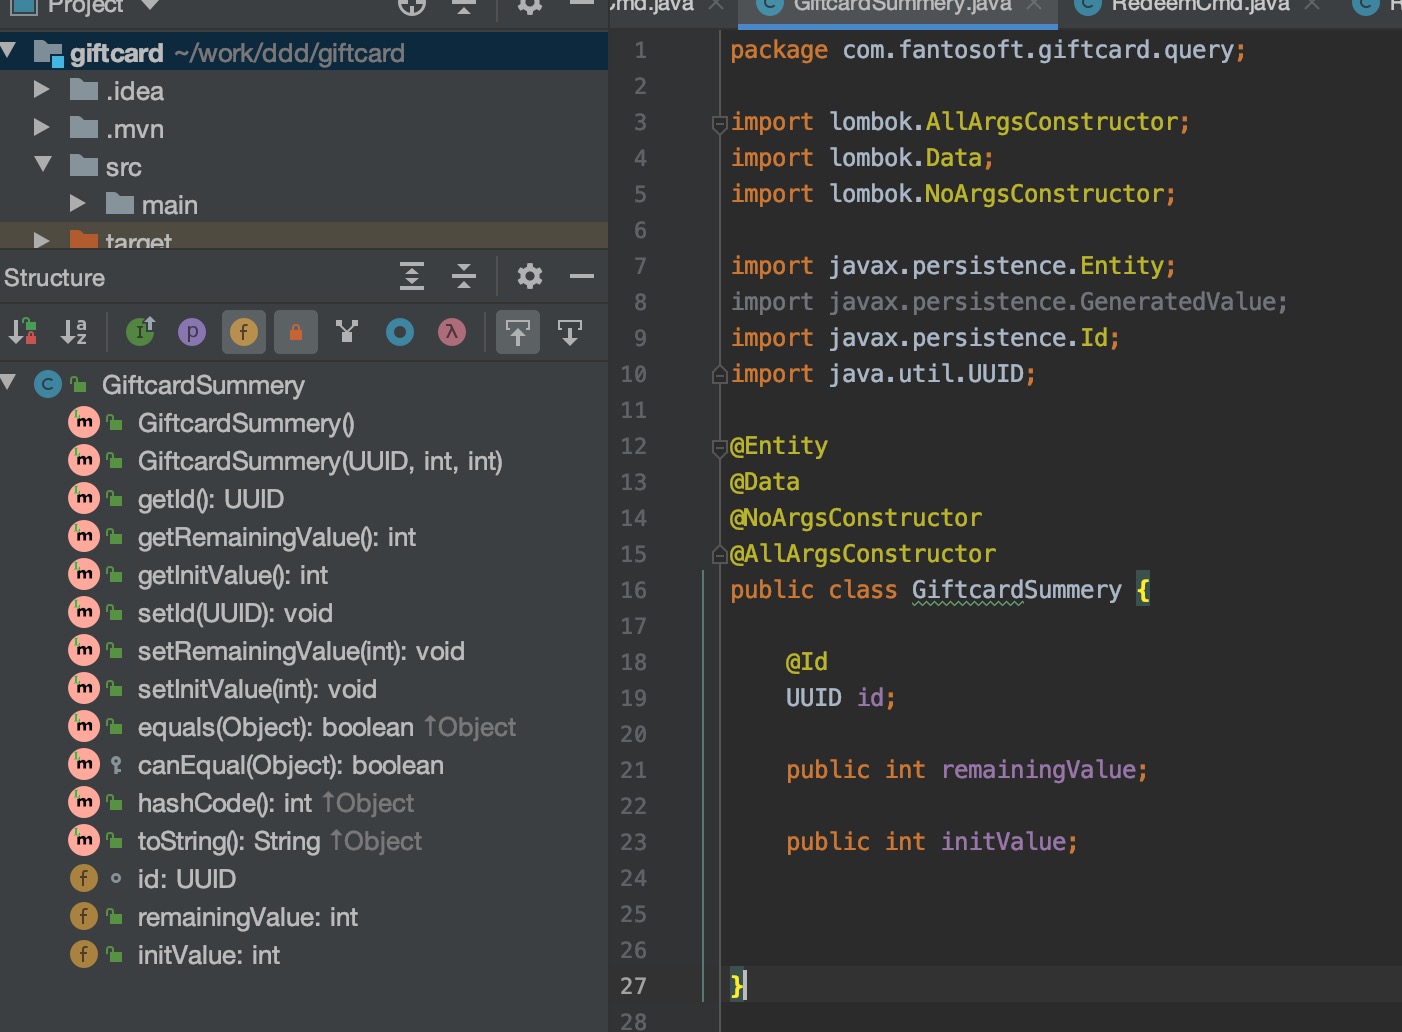This screenshot has width=1402, height=1032.
Task: Collapse GiftcardSummery class node in Structure
Action: pyautogui.click(x=9, y=383)
